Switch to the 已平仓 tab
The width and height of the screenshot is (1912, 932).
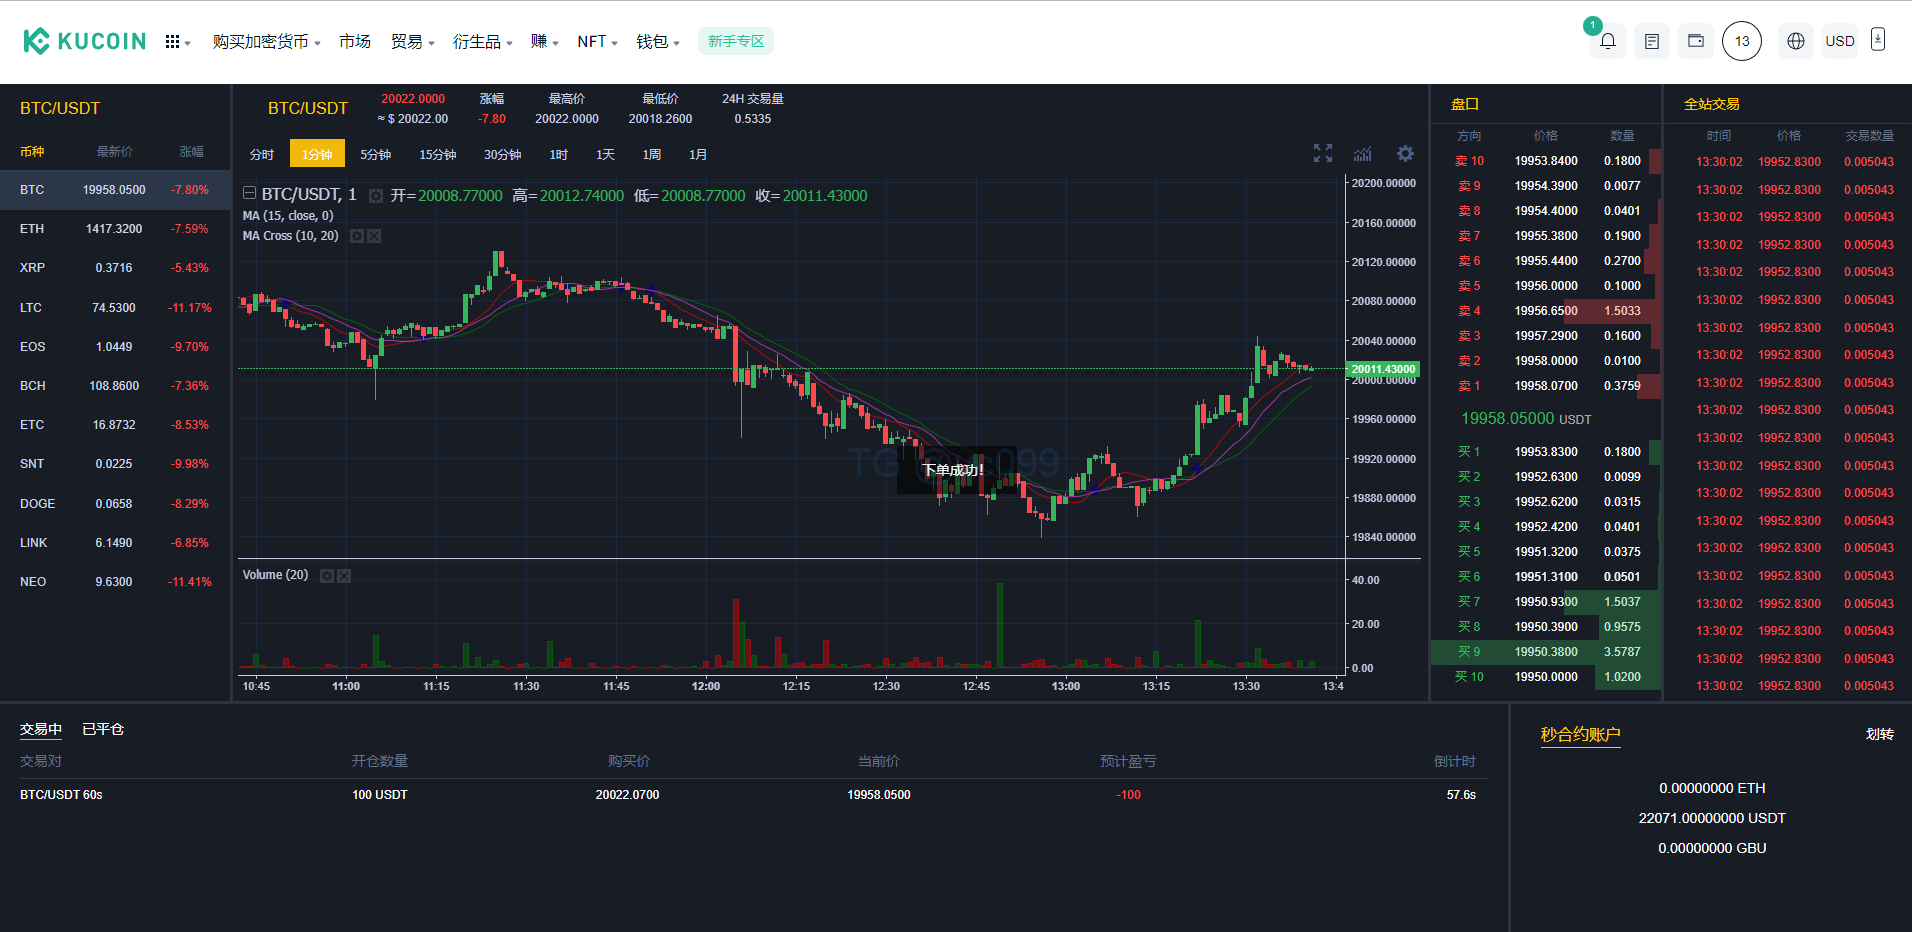pos(102,729)
